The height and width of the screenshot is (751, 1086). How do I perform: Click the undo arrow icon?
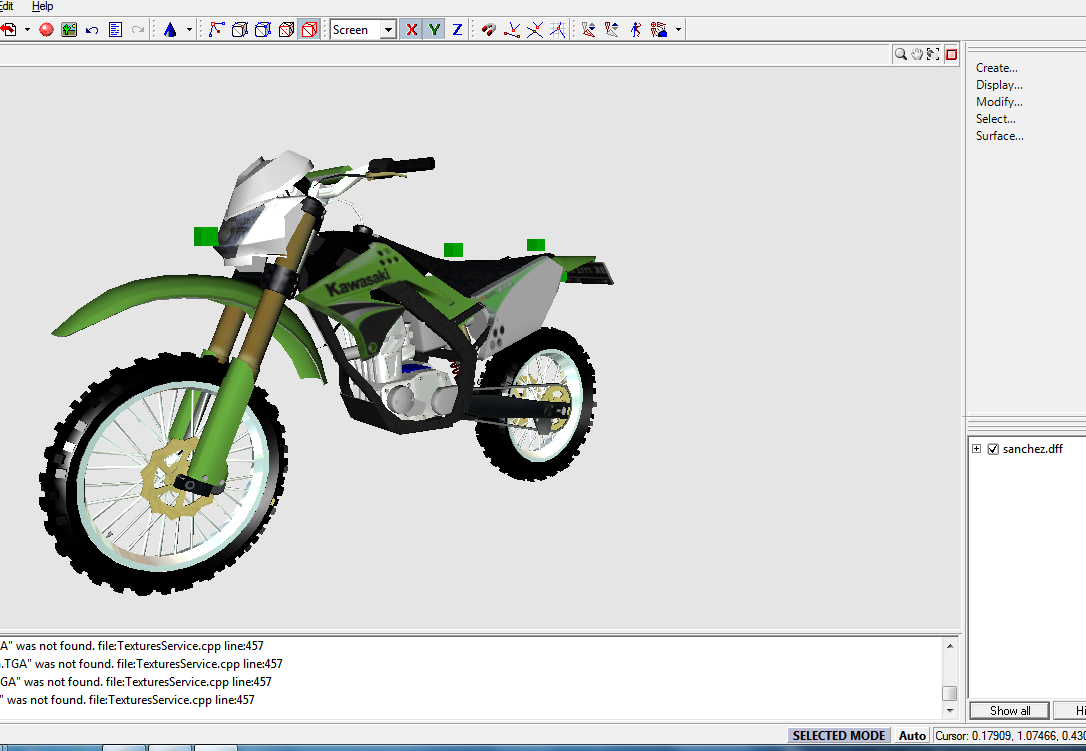click(91, 30)
